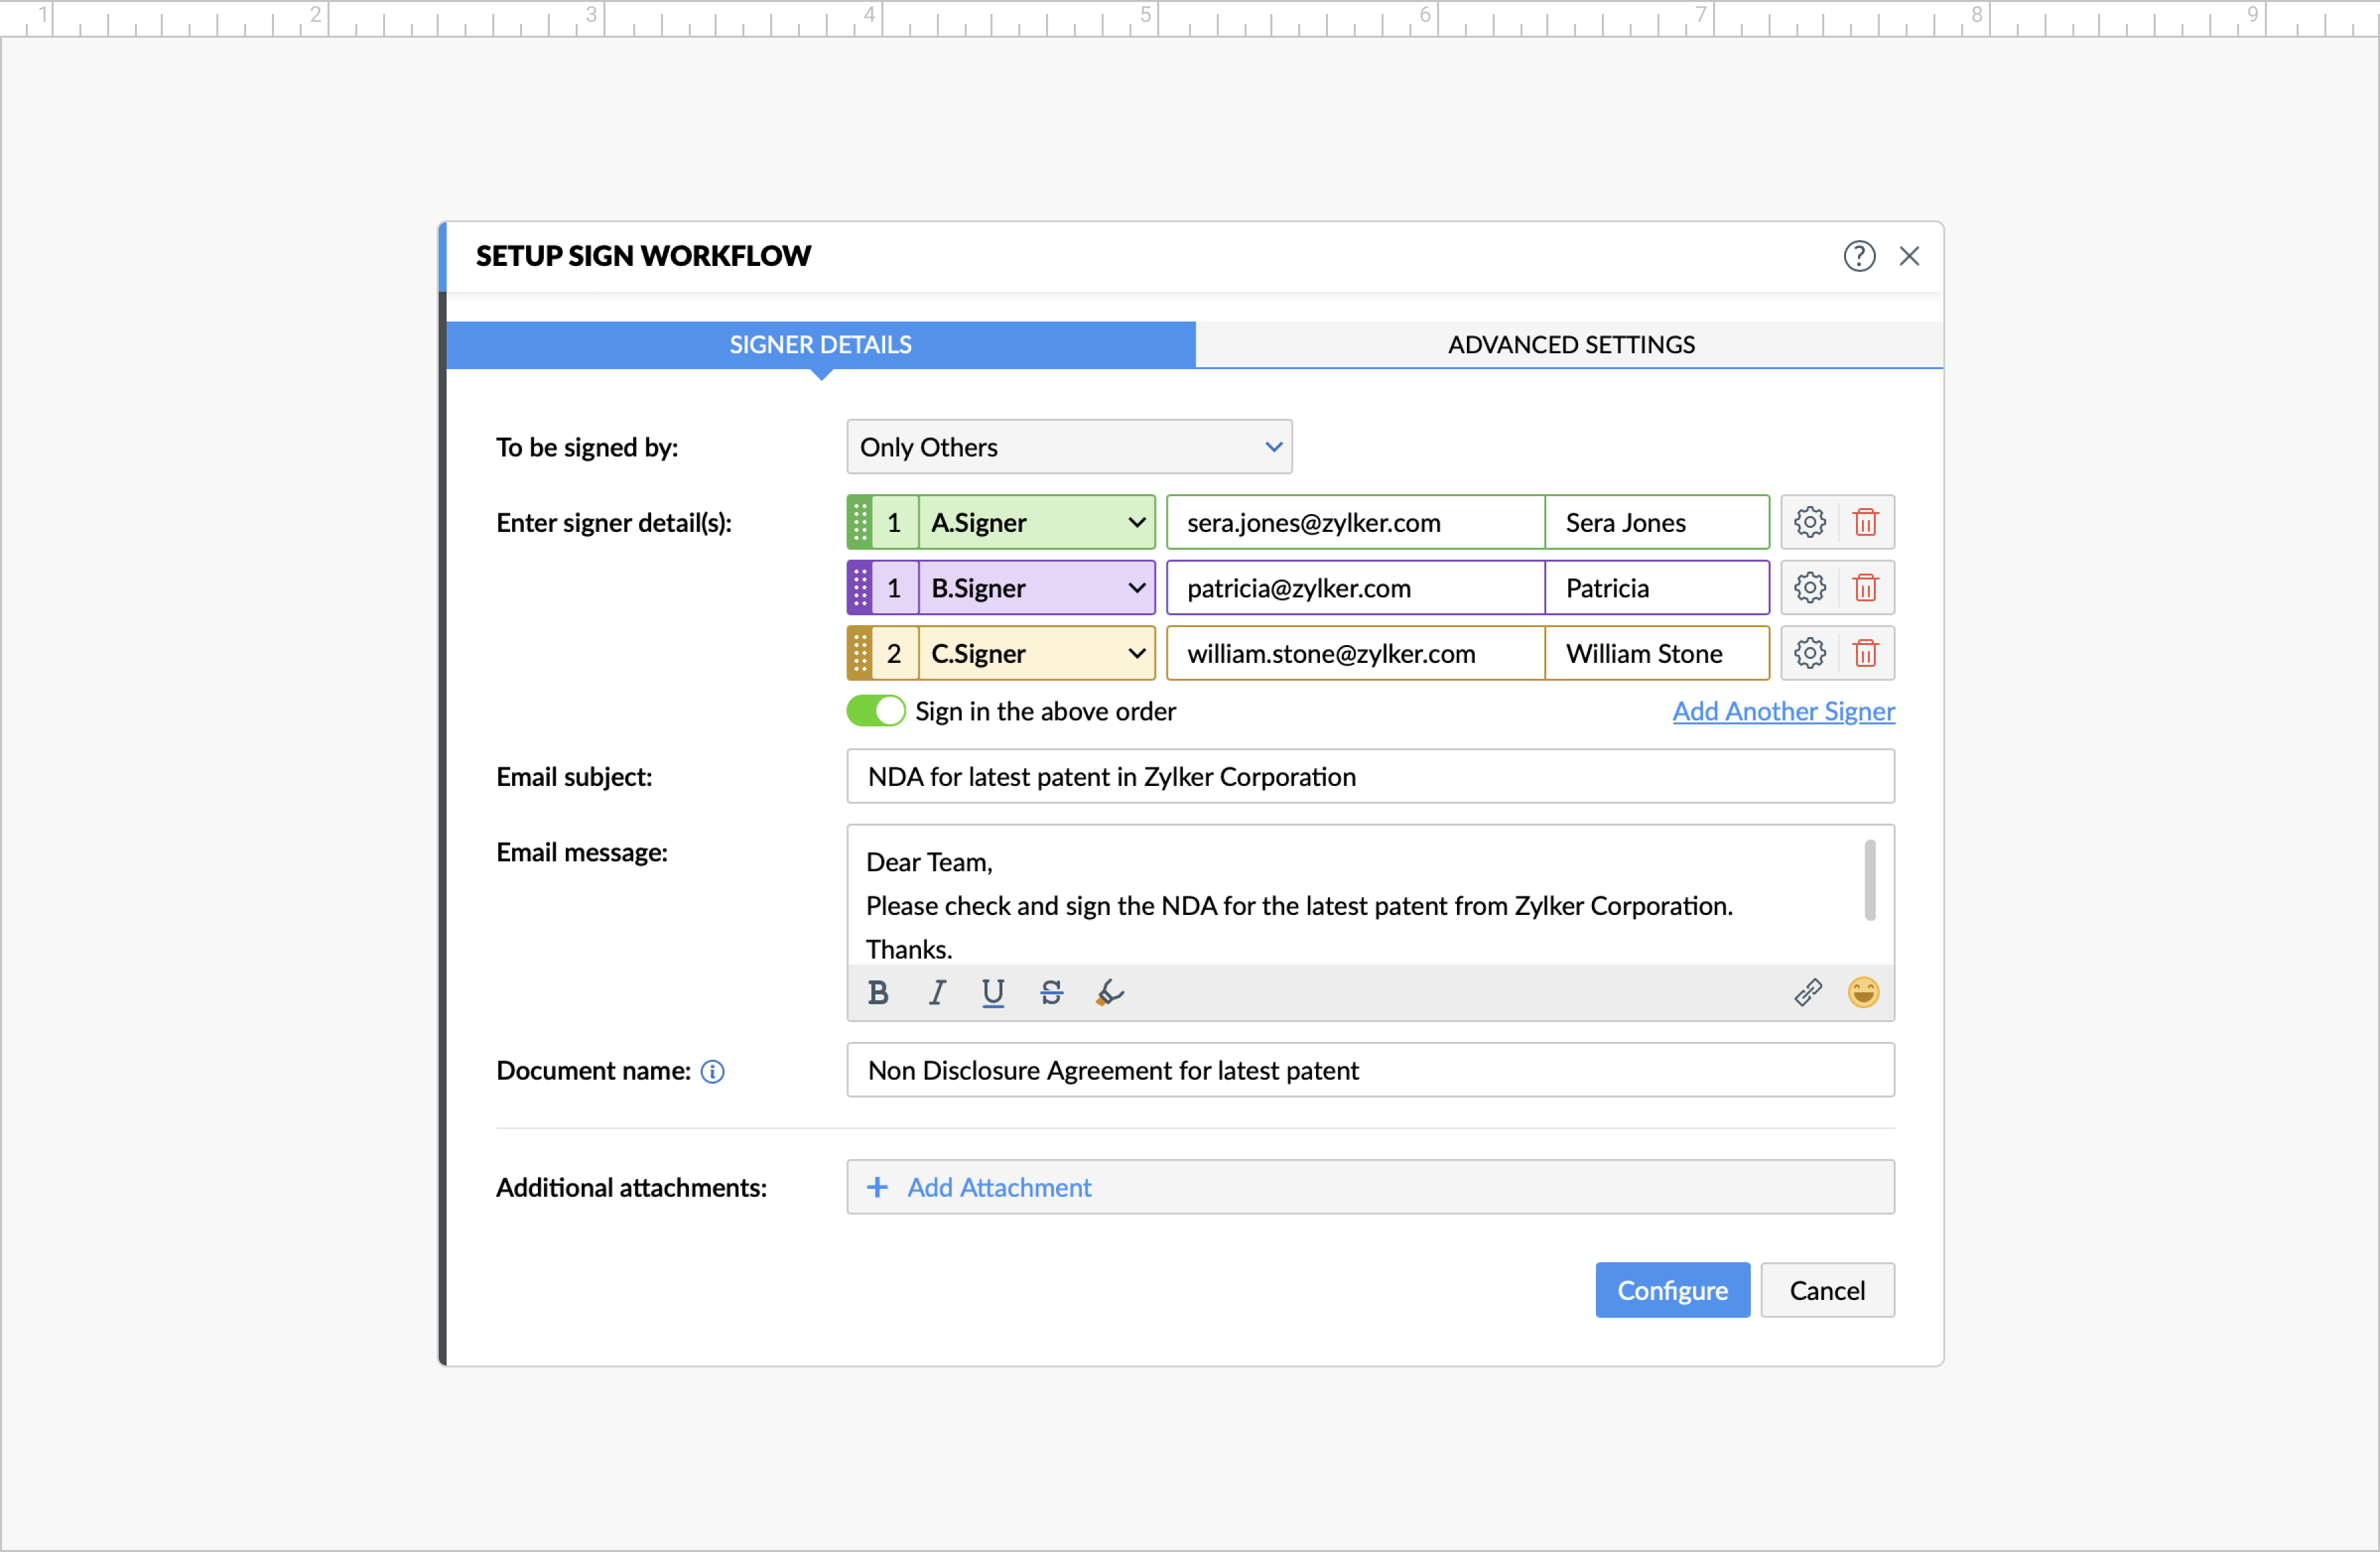Open the To be signed by dropdown

tap(1068, 447)
